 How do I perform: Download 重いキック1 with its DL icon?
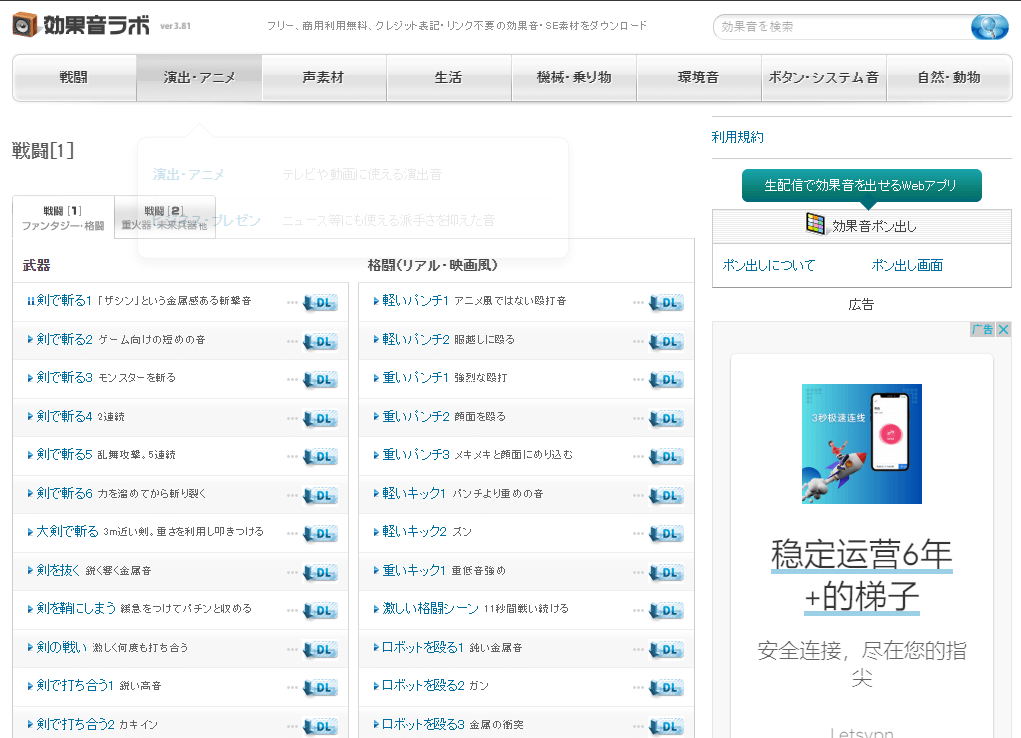[x=666, y=572]
